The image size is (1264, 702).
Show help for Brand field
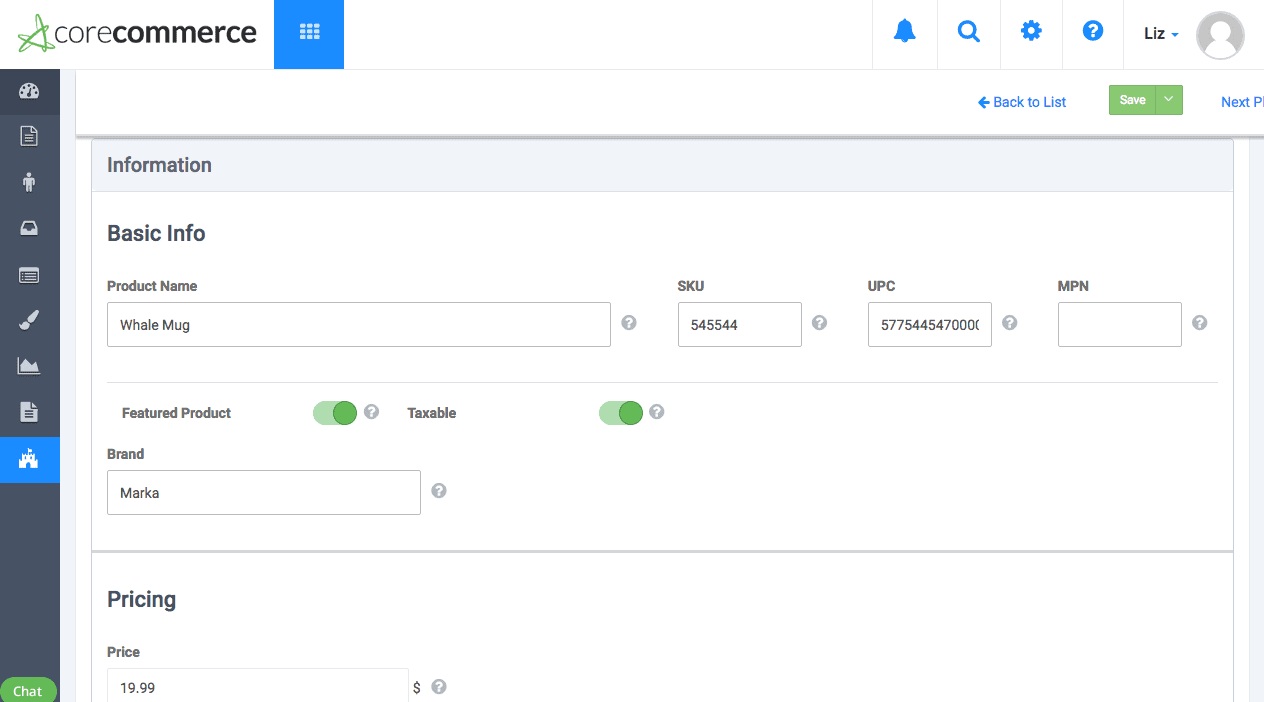439,491
